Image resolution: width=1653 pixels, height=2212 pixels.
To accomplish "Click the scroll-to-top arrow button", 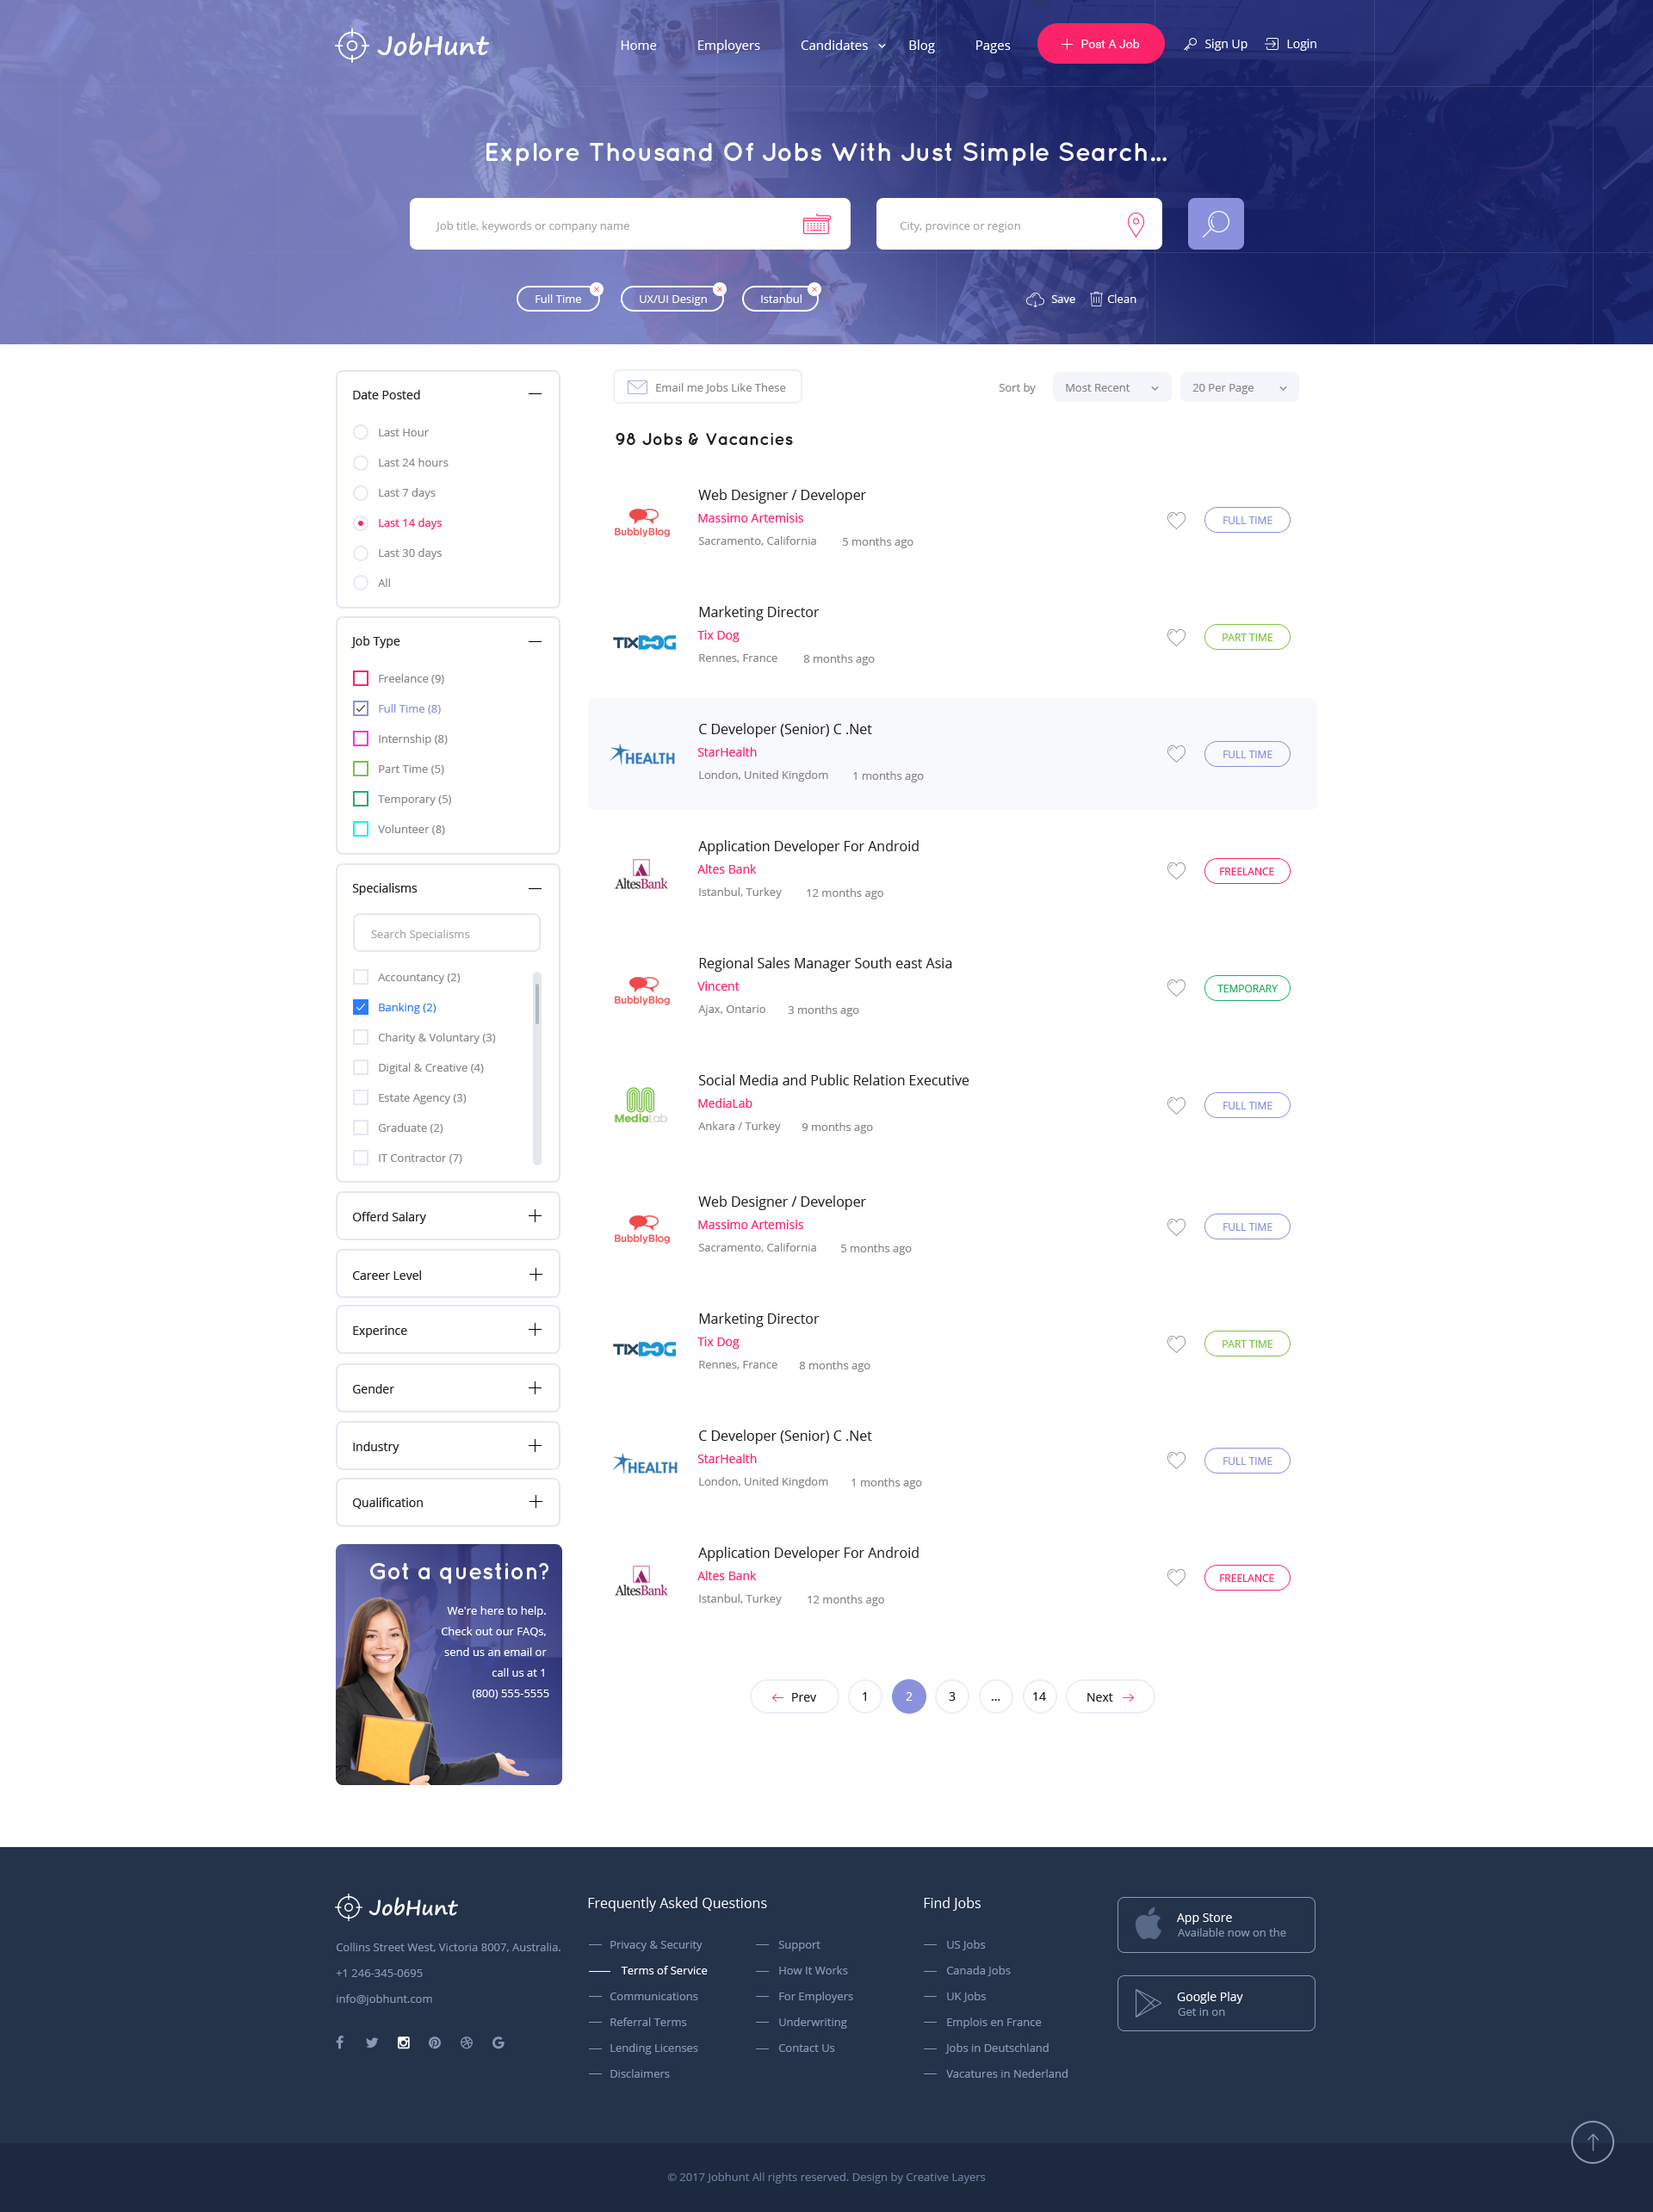I will click(x=1592, y=2141).
